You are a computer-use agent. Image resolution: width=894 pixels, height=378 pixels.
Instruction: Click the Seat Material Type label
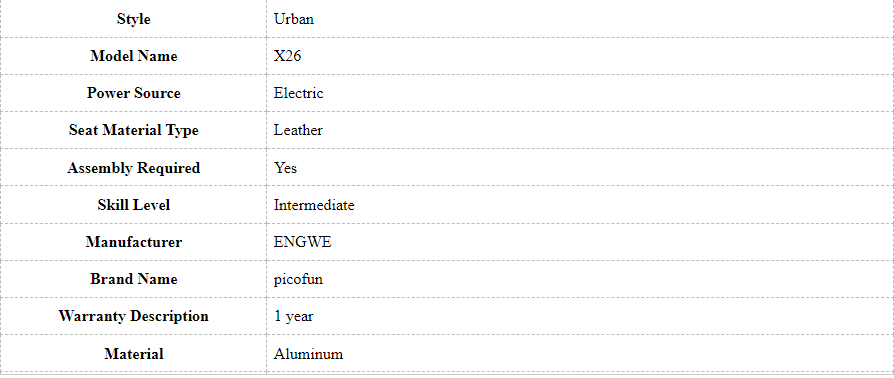[133, 130]
